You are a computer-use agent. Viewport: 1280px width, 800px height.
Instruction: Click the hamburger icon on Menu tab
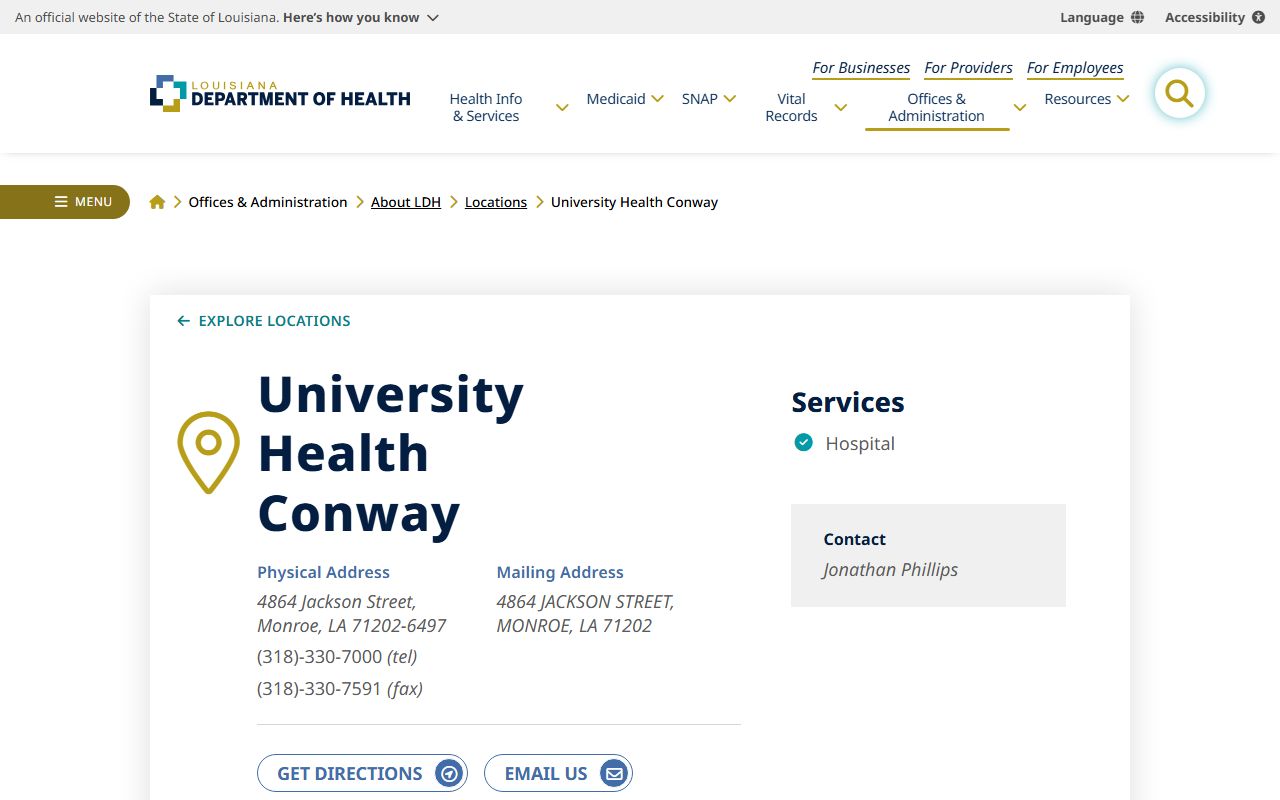[x=62, y=202]
